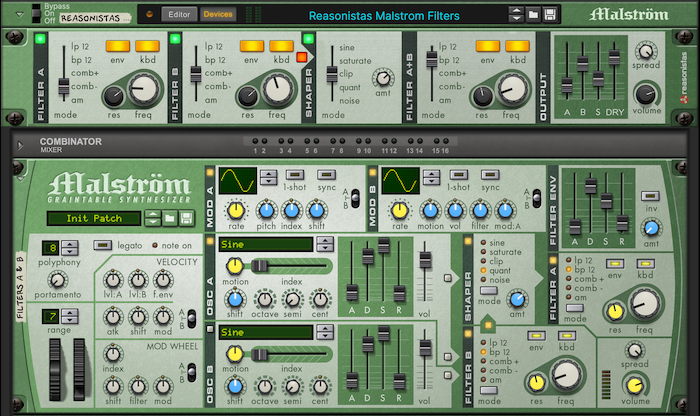The image size is (700, 416).
Task: Adjust Filter A mode slider on Combinator
Action: point(64,85)
